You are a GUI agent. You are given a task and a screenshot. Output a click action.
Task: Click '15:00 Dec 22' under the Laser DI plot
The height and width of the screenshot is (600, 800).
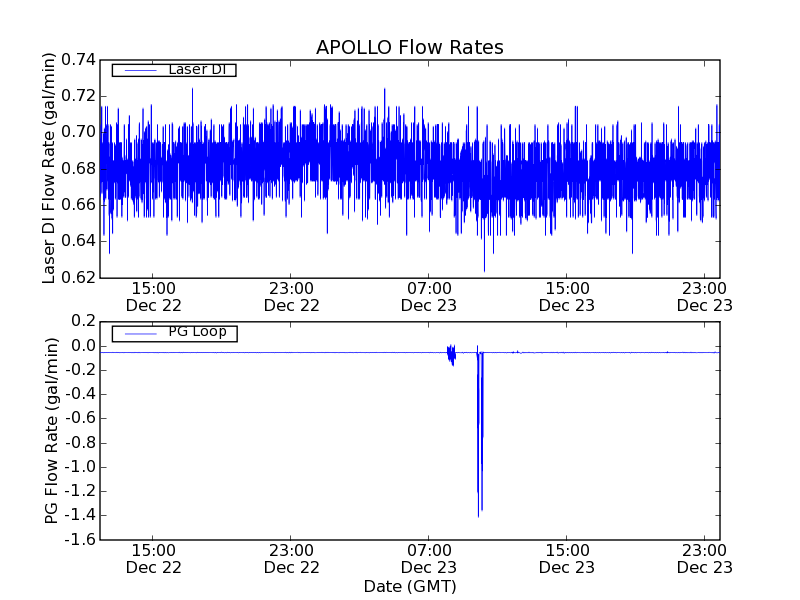coord(154,297)
